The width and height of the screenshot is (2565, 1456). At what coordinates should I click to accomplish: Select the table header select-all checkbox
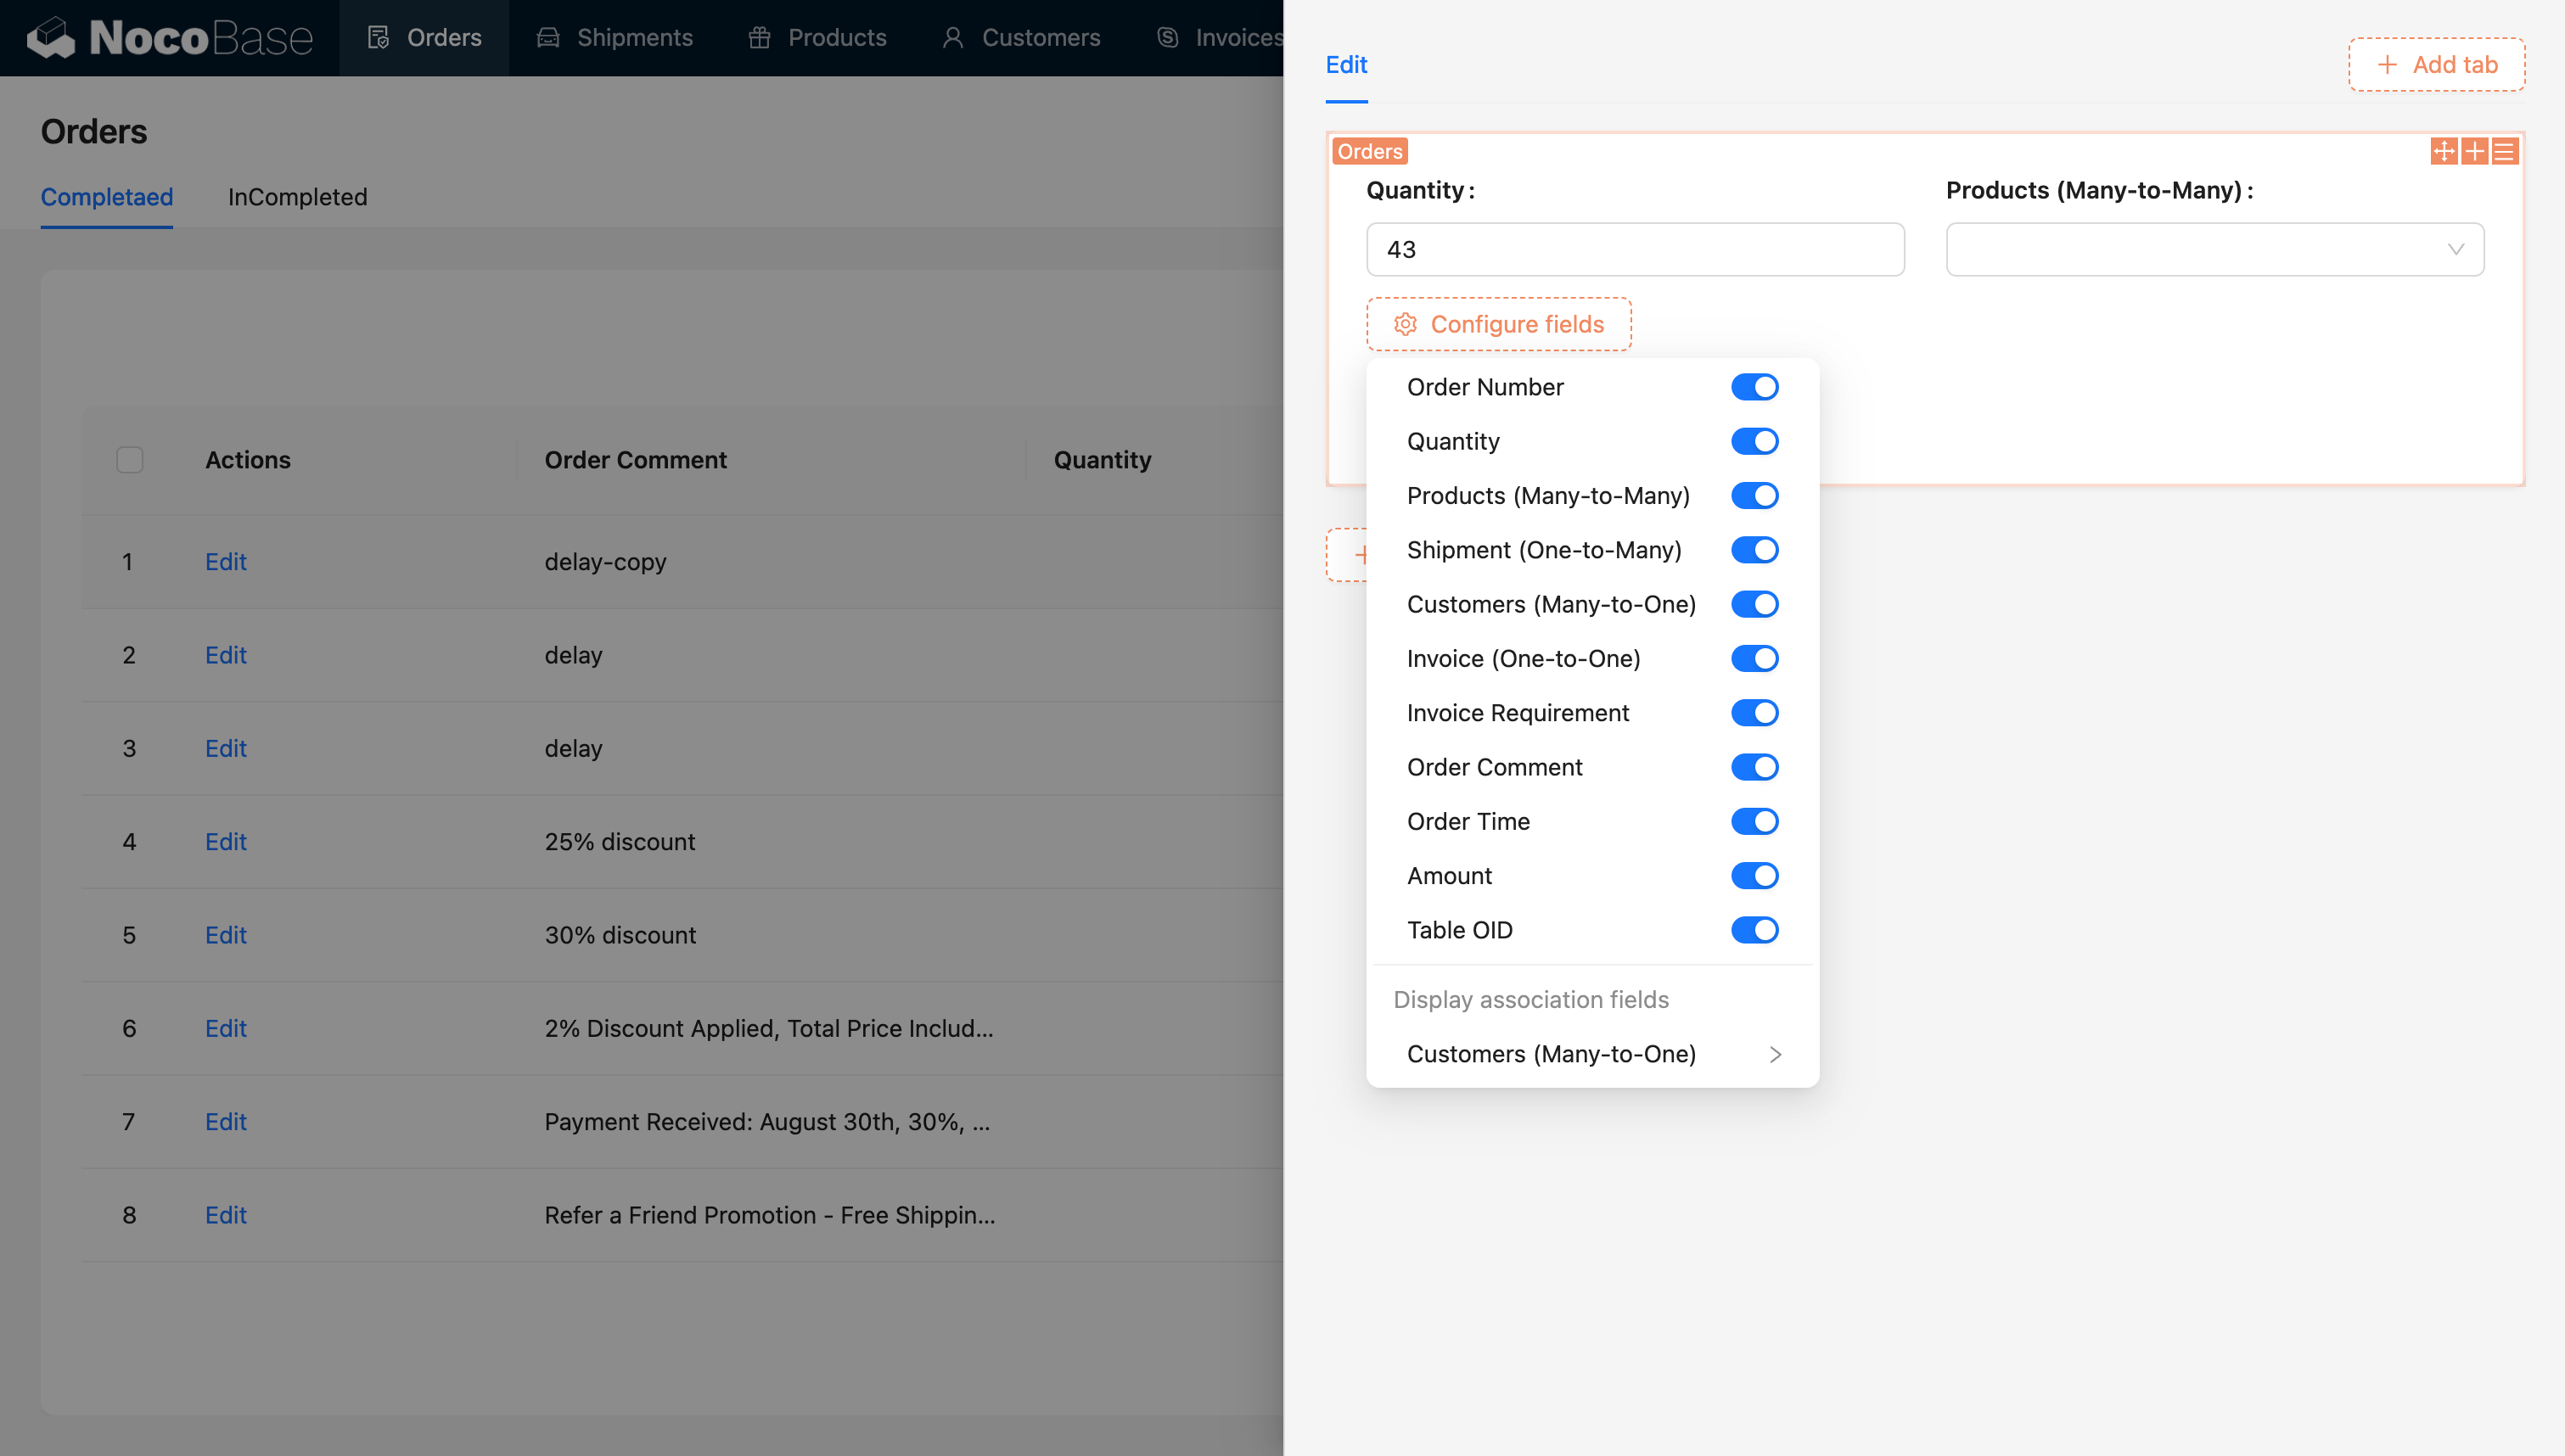(130, 460)
